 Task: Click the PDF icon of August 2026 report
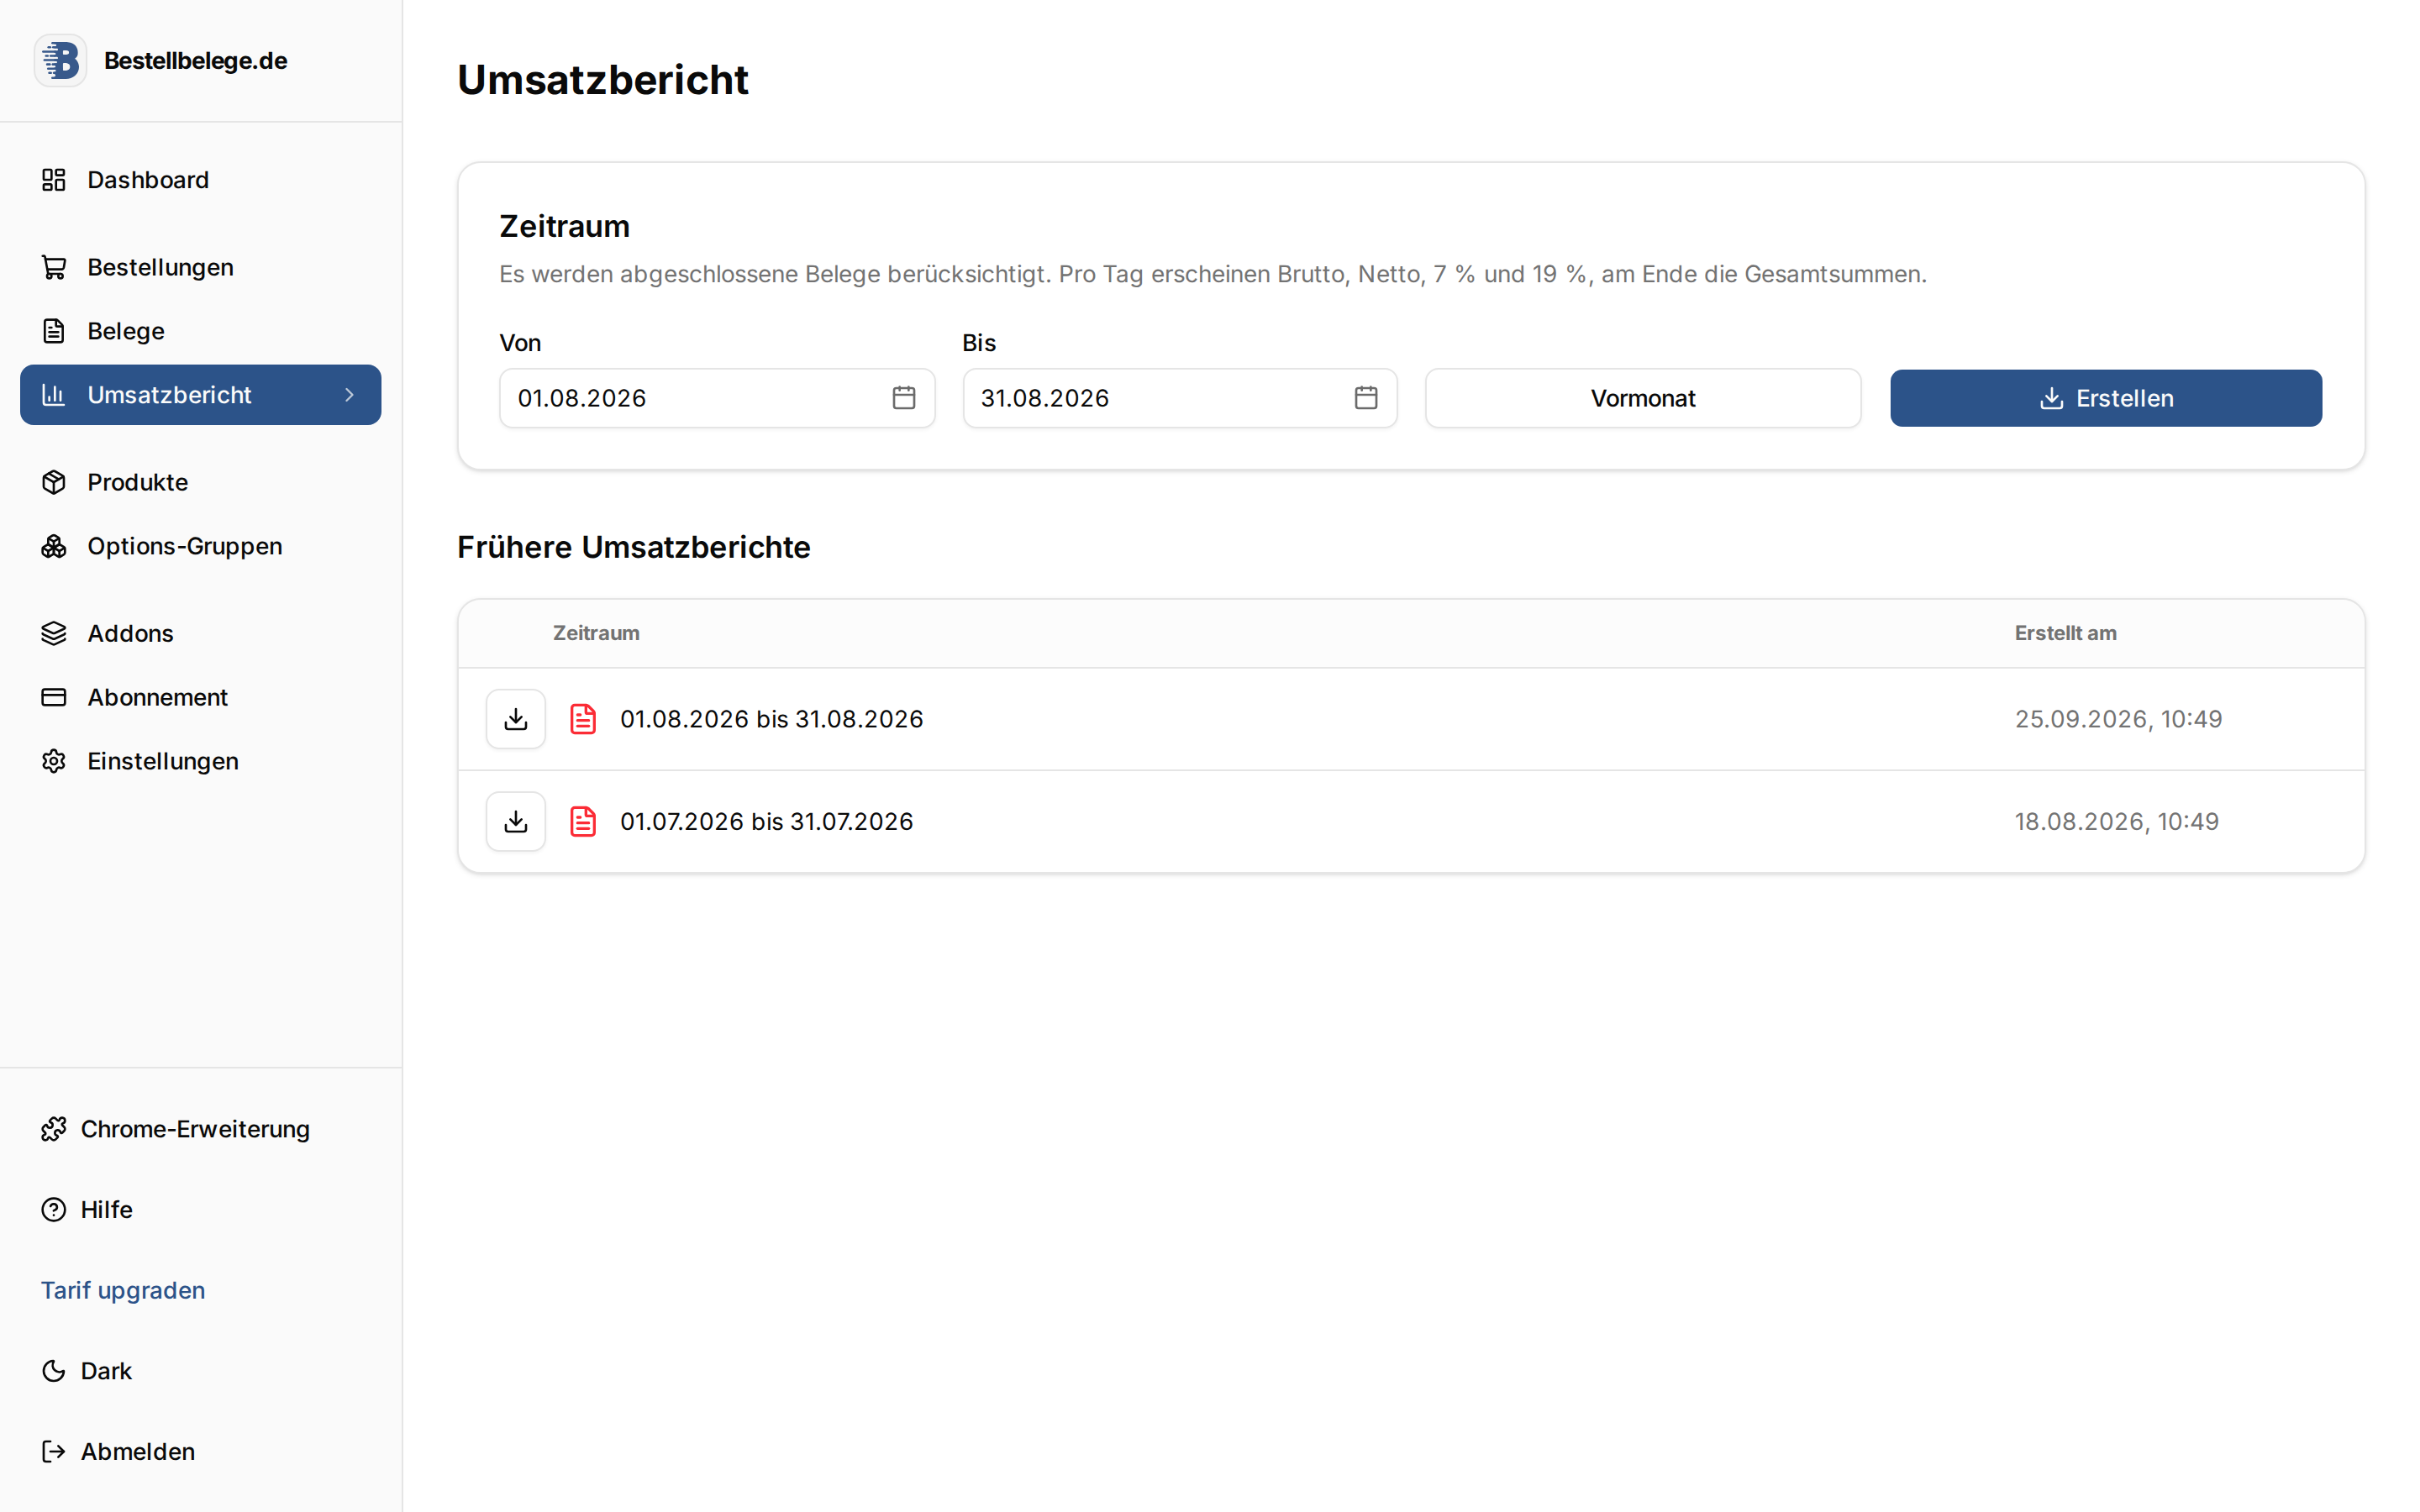[x=583, y=719]
